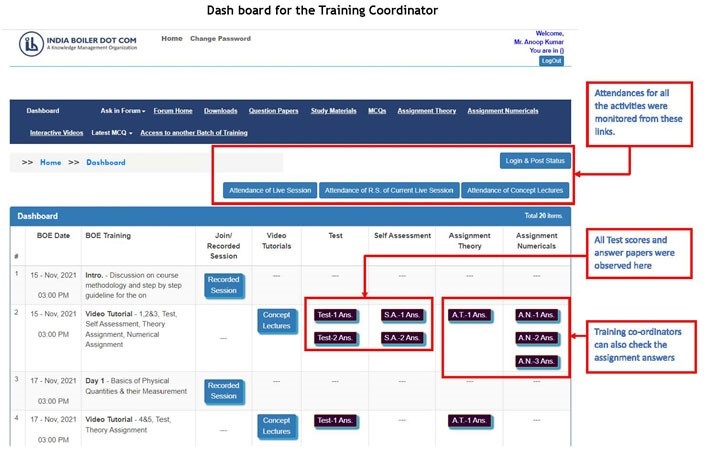The width and height of the screenshot is (704, 454).
Task: Click the Login & Post Status button
Action: pos(534,160)
